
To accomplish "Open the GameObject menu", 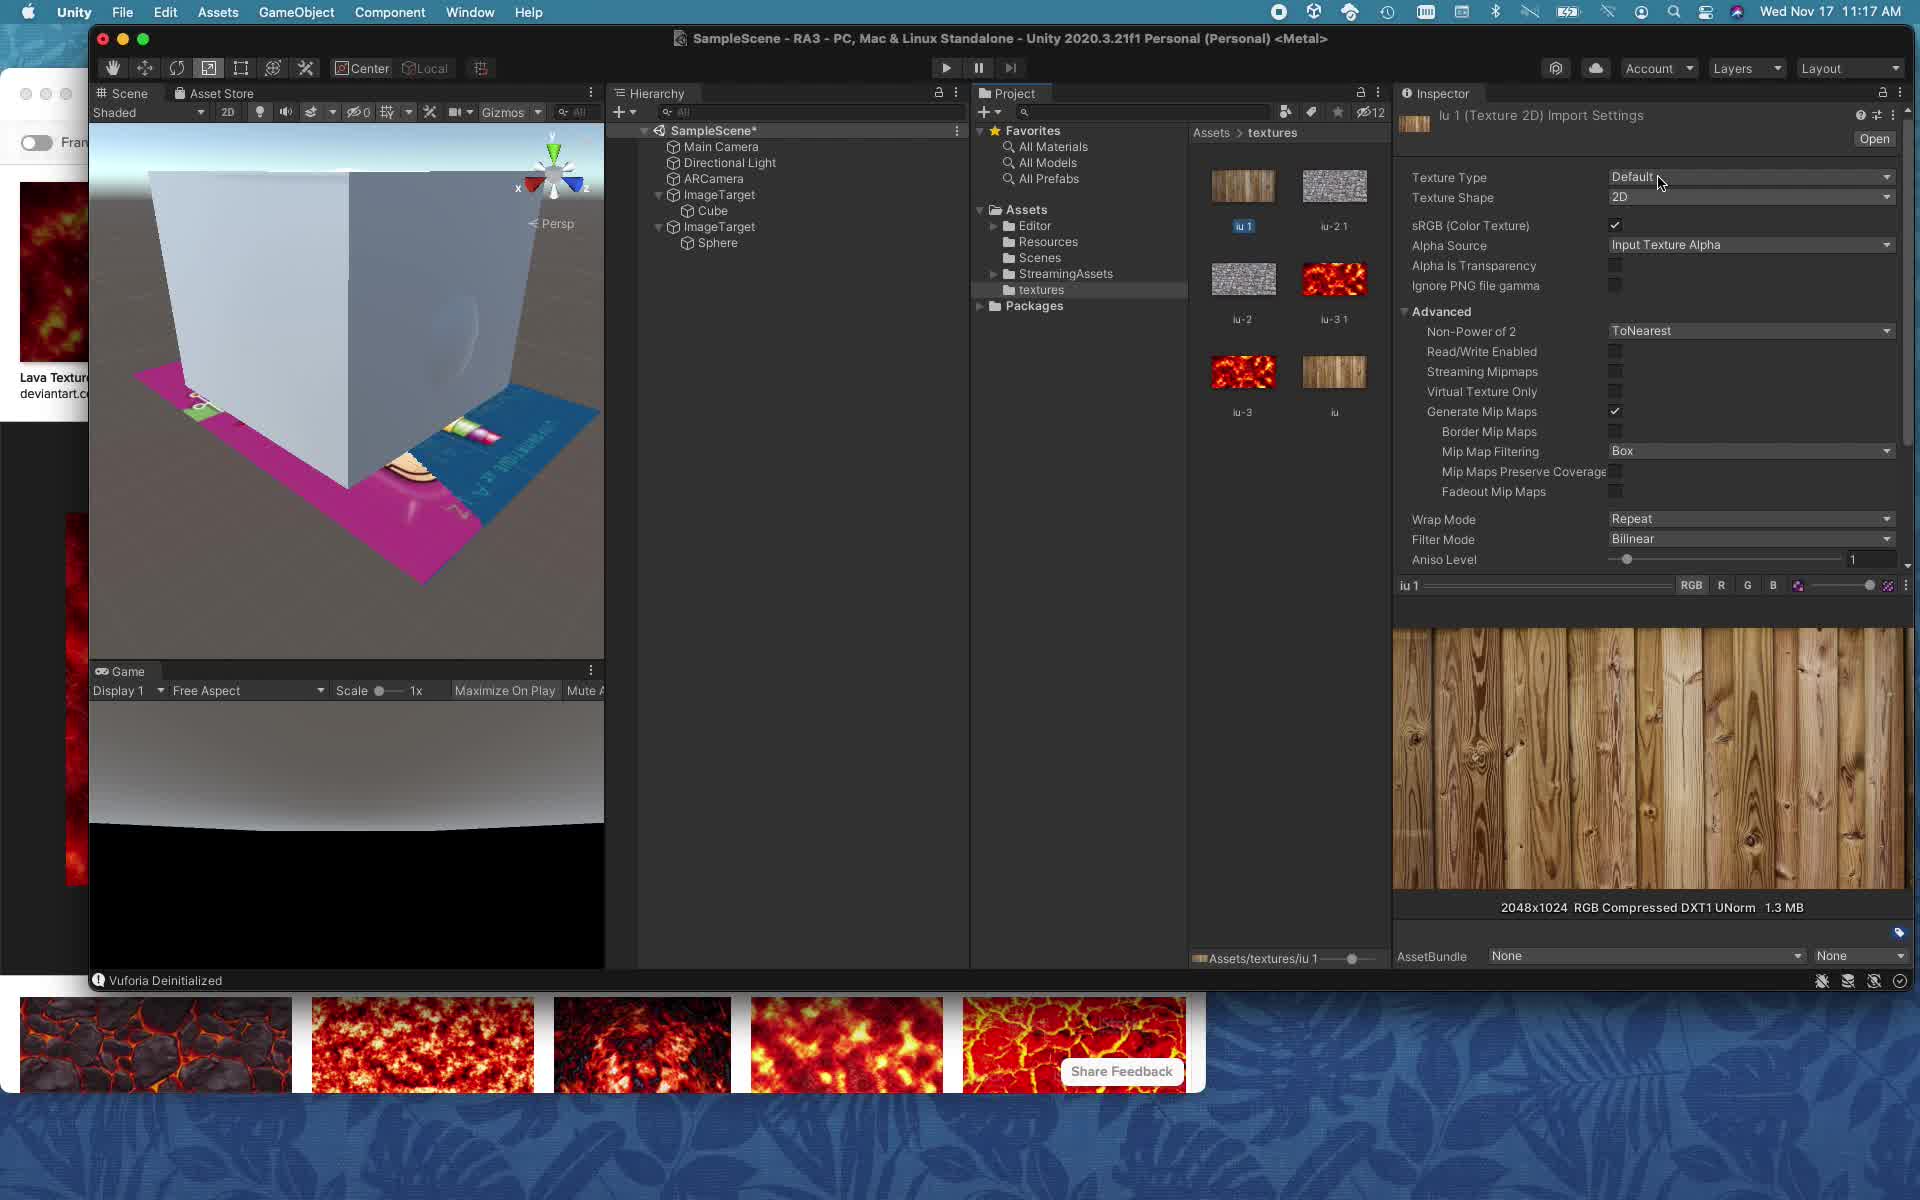I will pos(296,12).
